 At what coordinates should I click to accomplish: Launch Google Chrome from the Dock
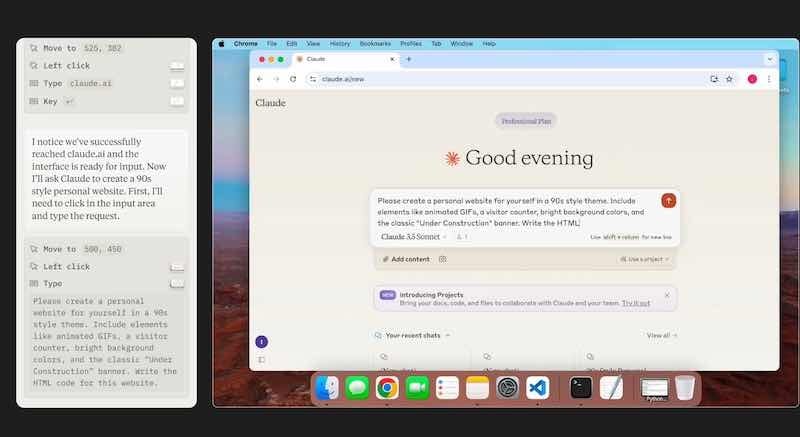point(387,388)
